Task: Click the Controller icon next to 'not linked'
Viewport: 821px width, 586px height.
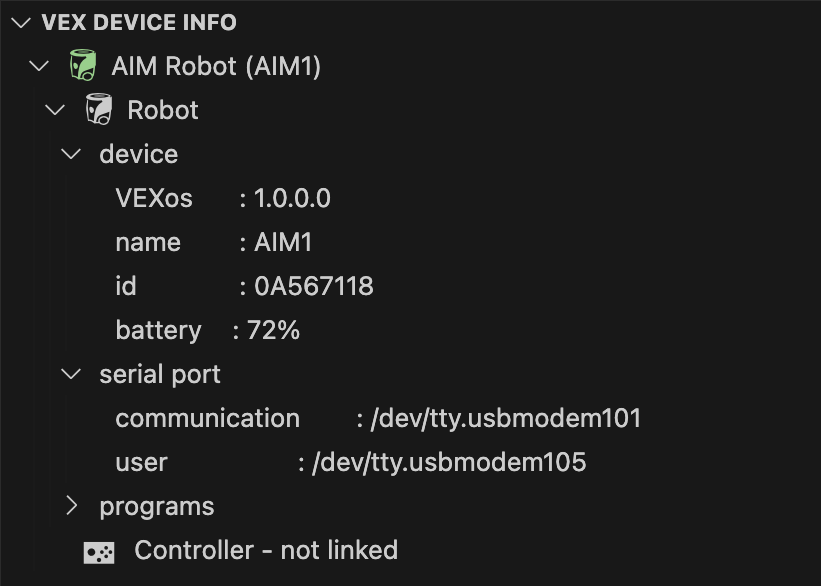Action: pos(97,550)
